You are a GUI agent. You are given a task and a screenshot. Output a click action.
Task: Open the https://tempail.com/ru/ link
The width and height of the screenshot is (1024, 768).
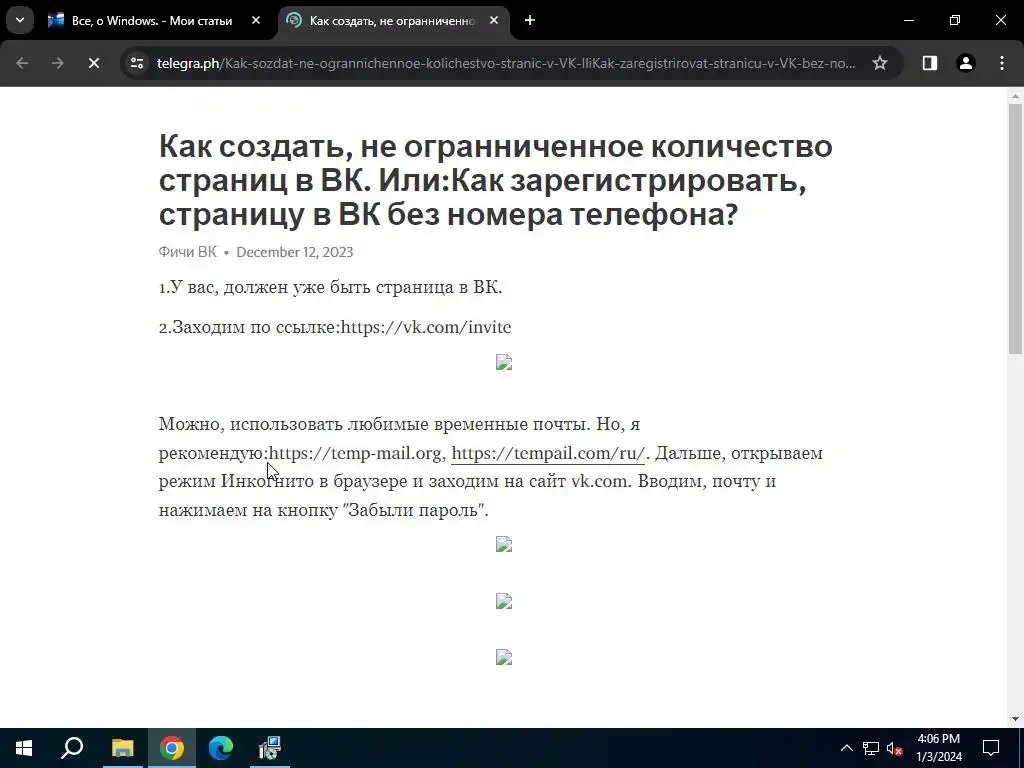[548, 453]
